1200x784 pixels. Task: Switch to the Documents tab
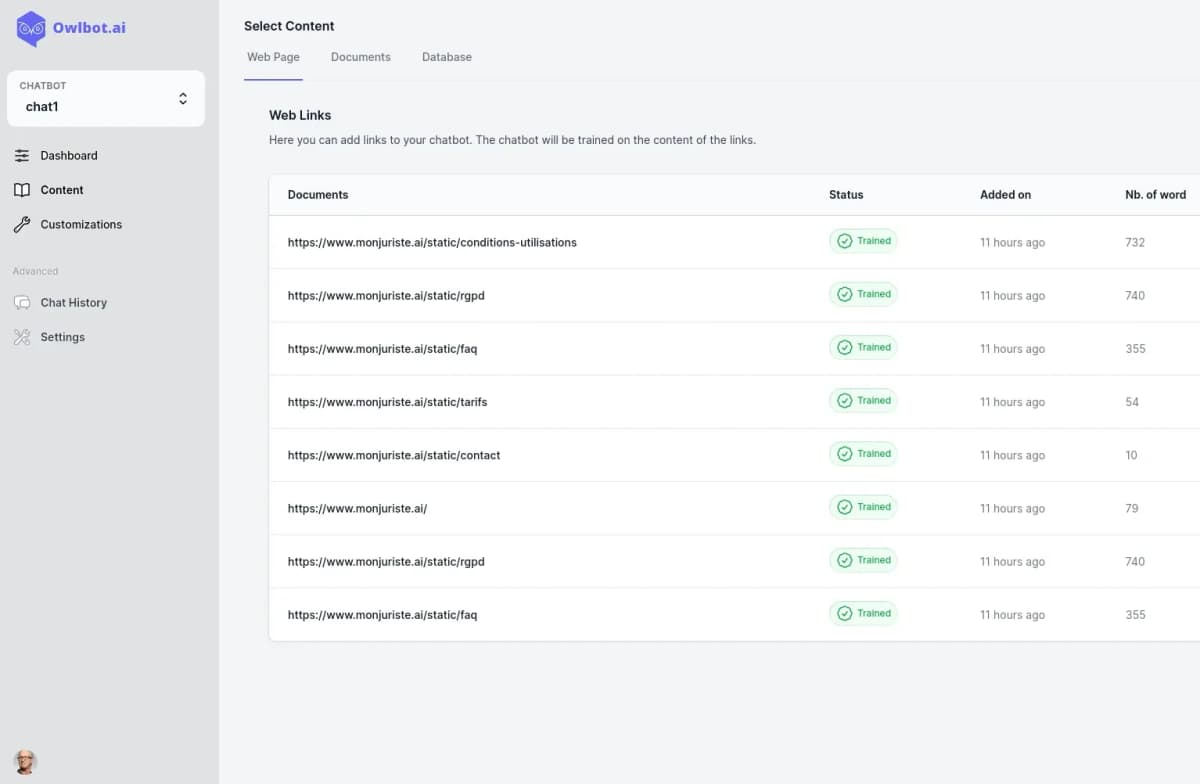pyautogui.click(x=361, y=57)
